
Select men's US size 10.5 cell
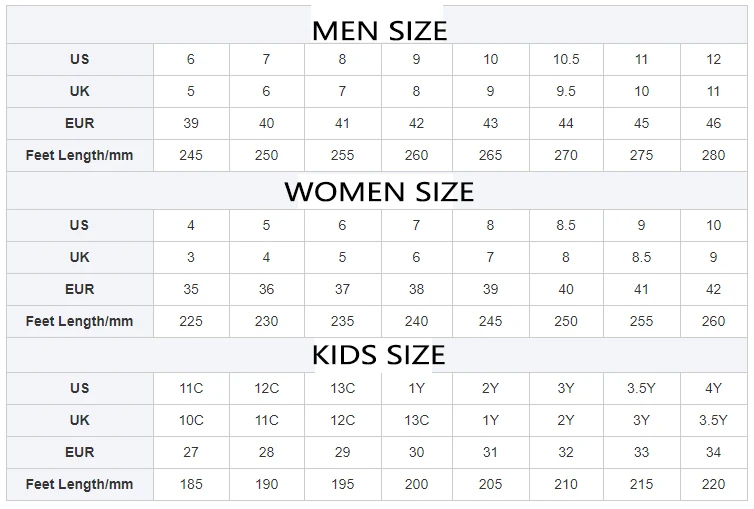point(566,59)
